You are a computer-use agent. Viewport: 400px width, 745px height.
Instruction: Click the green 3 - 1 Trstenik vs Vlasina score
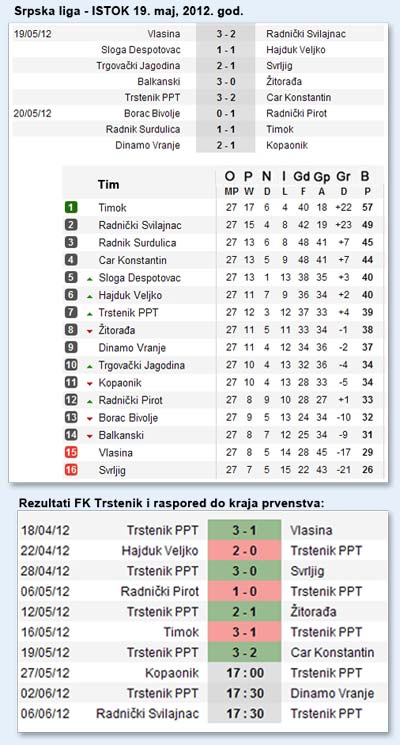[245, 530]
